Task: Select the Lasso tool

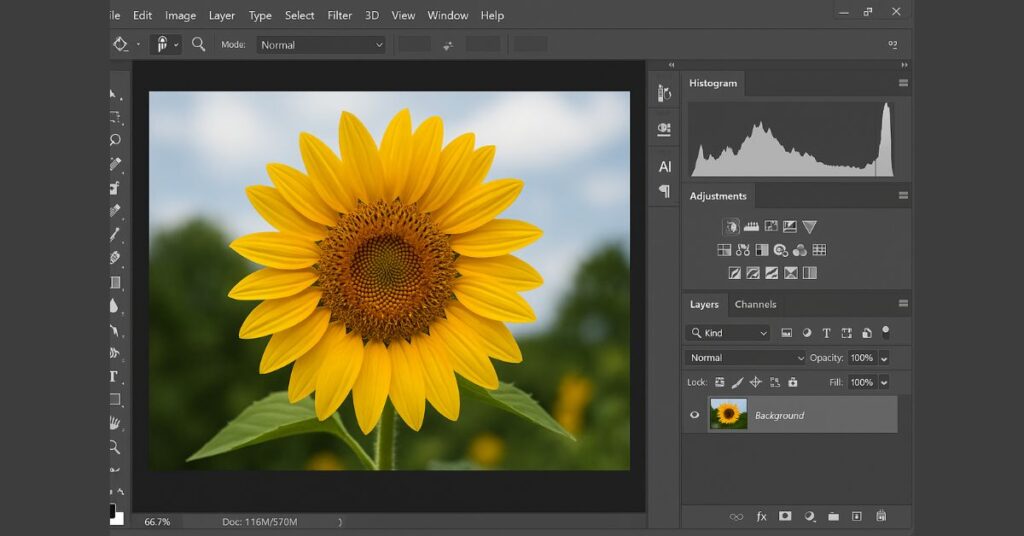Action: coord(116,140)
